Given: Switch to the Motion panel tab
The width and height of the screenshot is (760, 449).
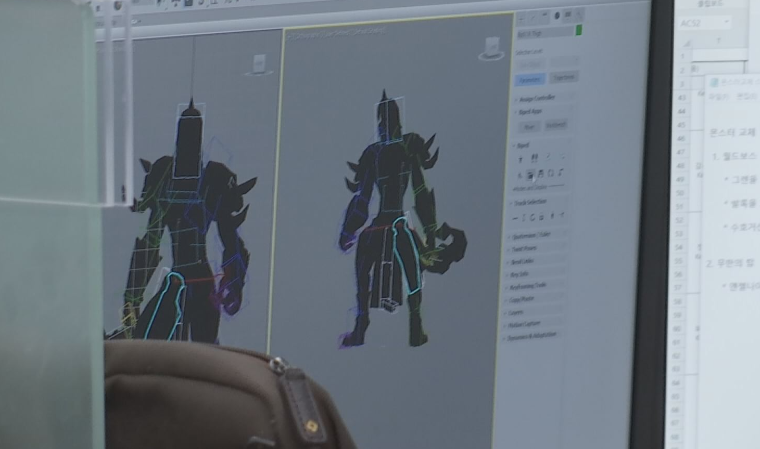Looking at the screenshot, I should [557, 16].
